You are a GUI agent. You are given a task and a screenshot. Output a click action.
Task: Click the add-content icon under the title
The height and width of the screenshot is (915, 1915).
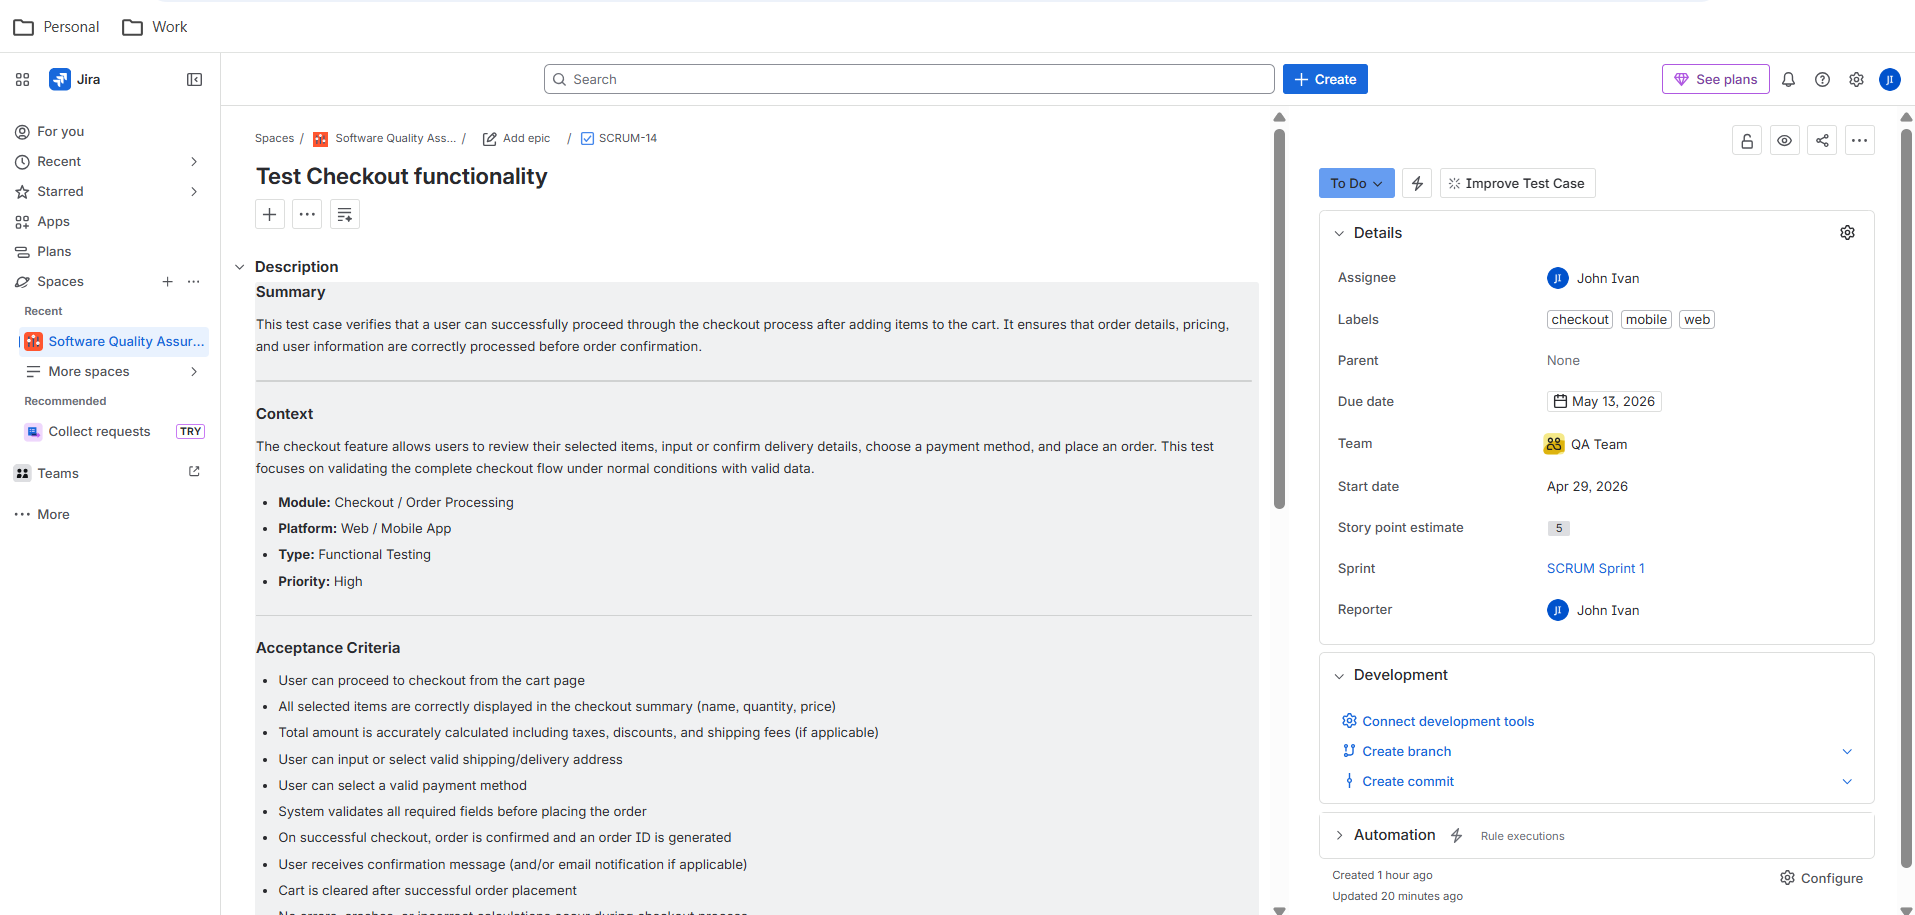point(345,214)
